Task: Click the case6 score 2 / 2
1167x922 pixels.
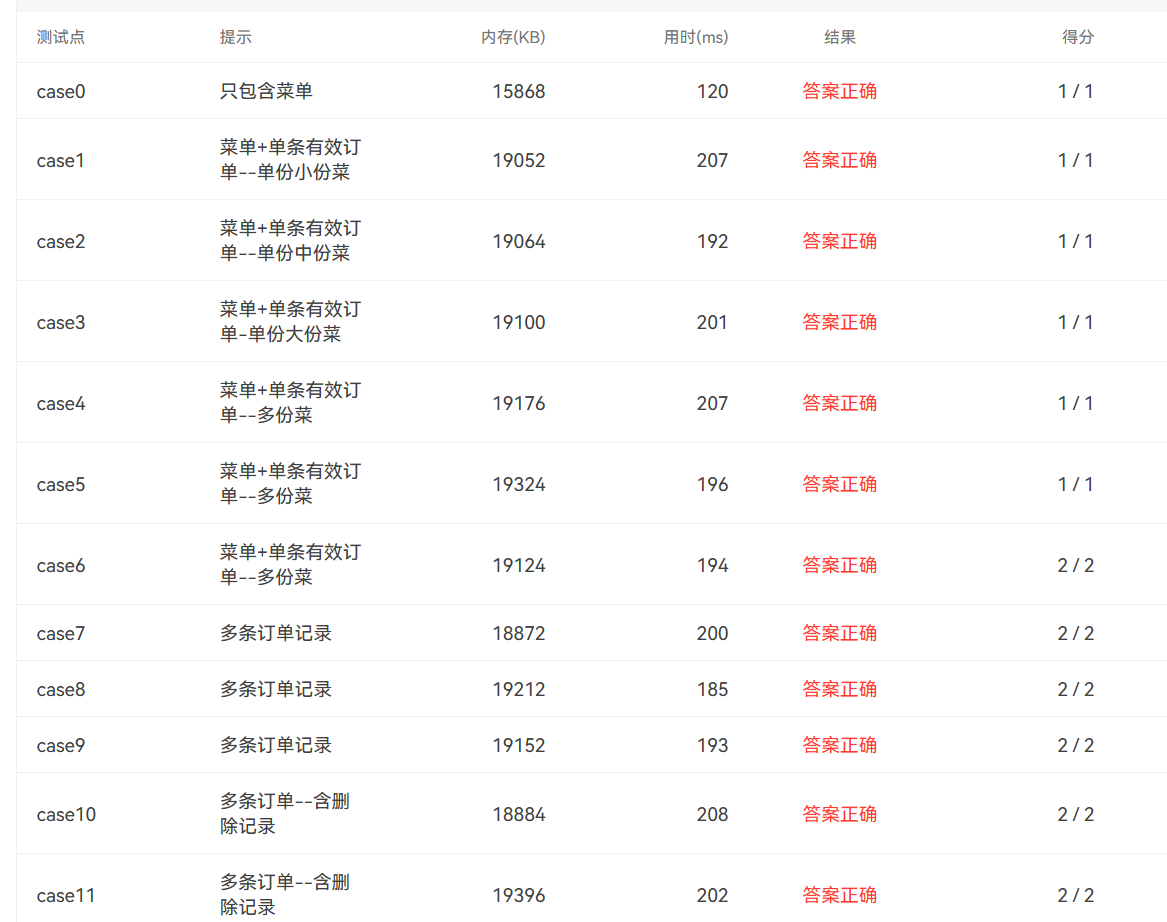Action: [1075, 565]
